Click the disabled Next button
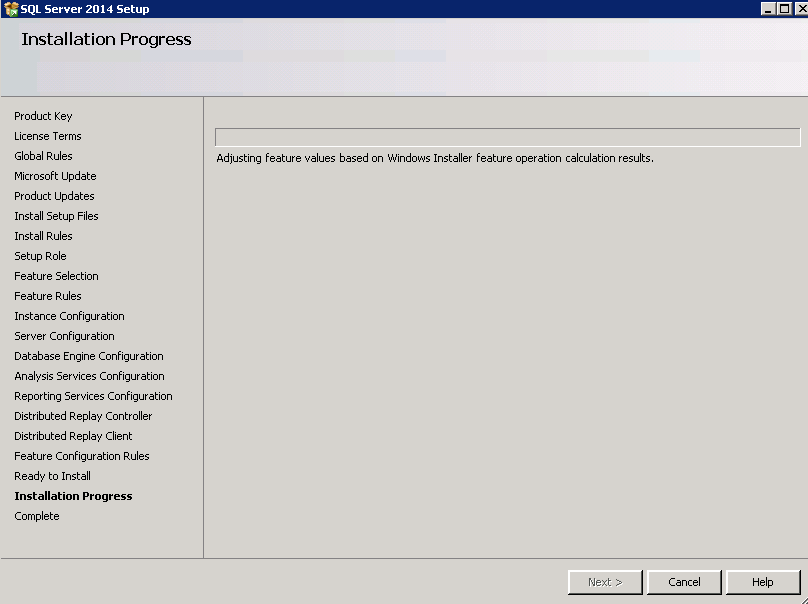 tap(605, 582)
